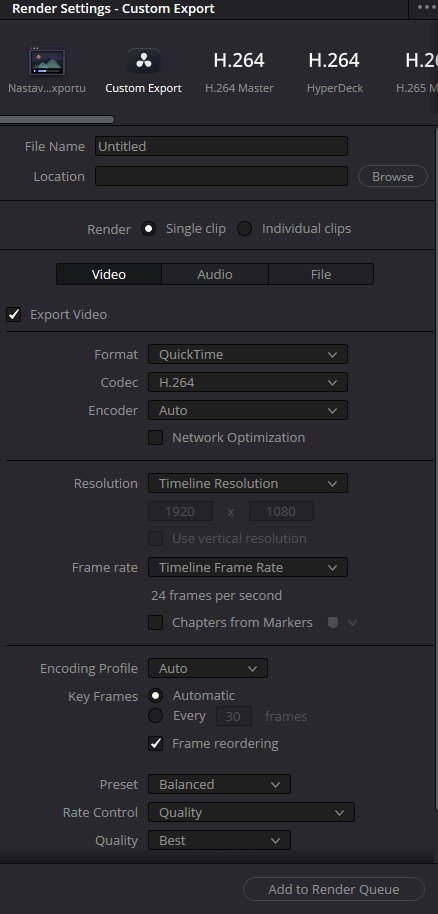This screenshot has width=438, height=914.
Task: Uncheck the Export Video checkbox
Action: coord(13,315)
